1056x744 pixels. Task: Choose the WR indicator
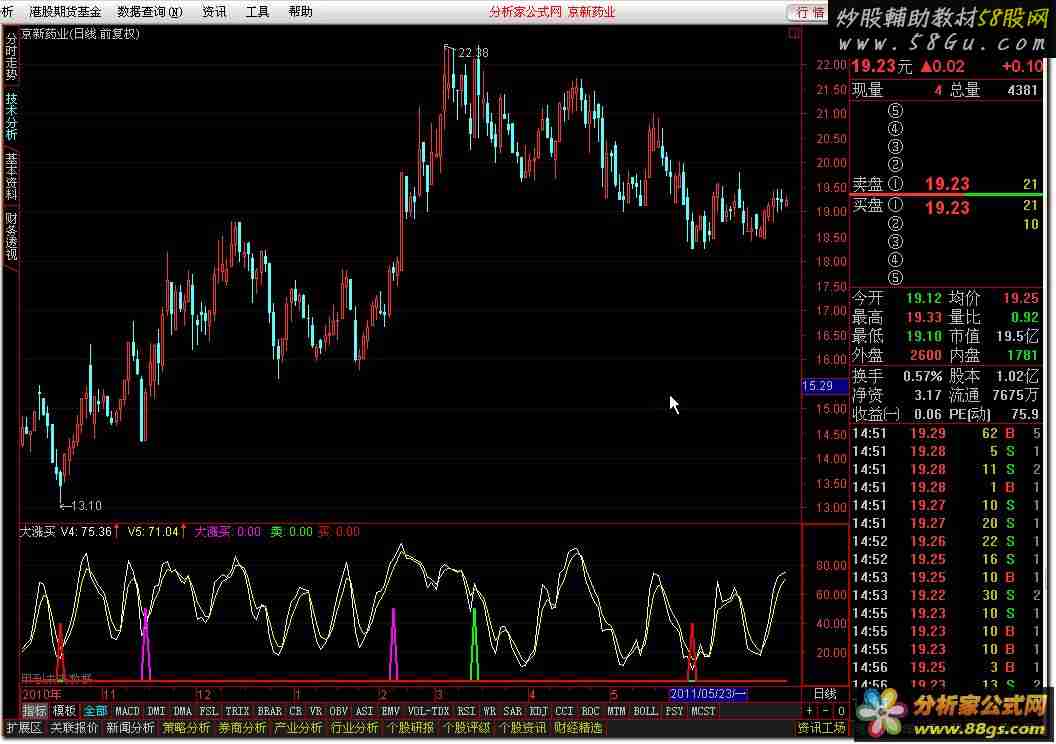[x=490, y=710]
